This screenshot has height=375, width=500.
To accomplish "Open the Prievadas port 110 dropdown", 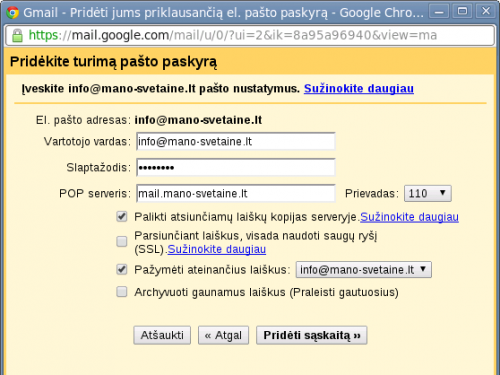I will (x=428, y=193).
